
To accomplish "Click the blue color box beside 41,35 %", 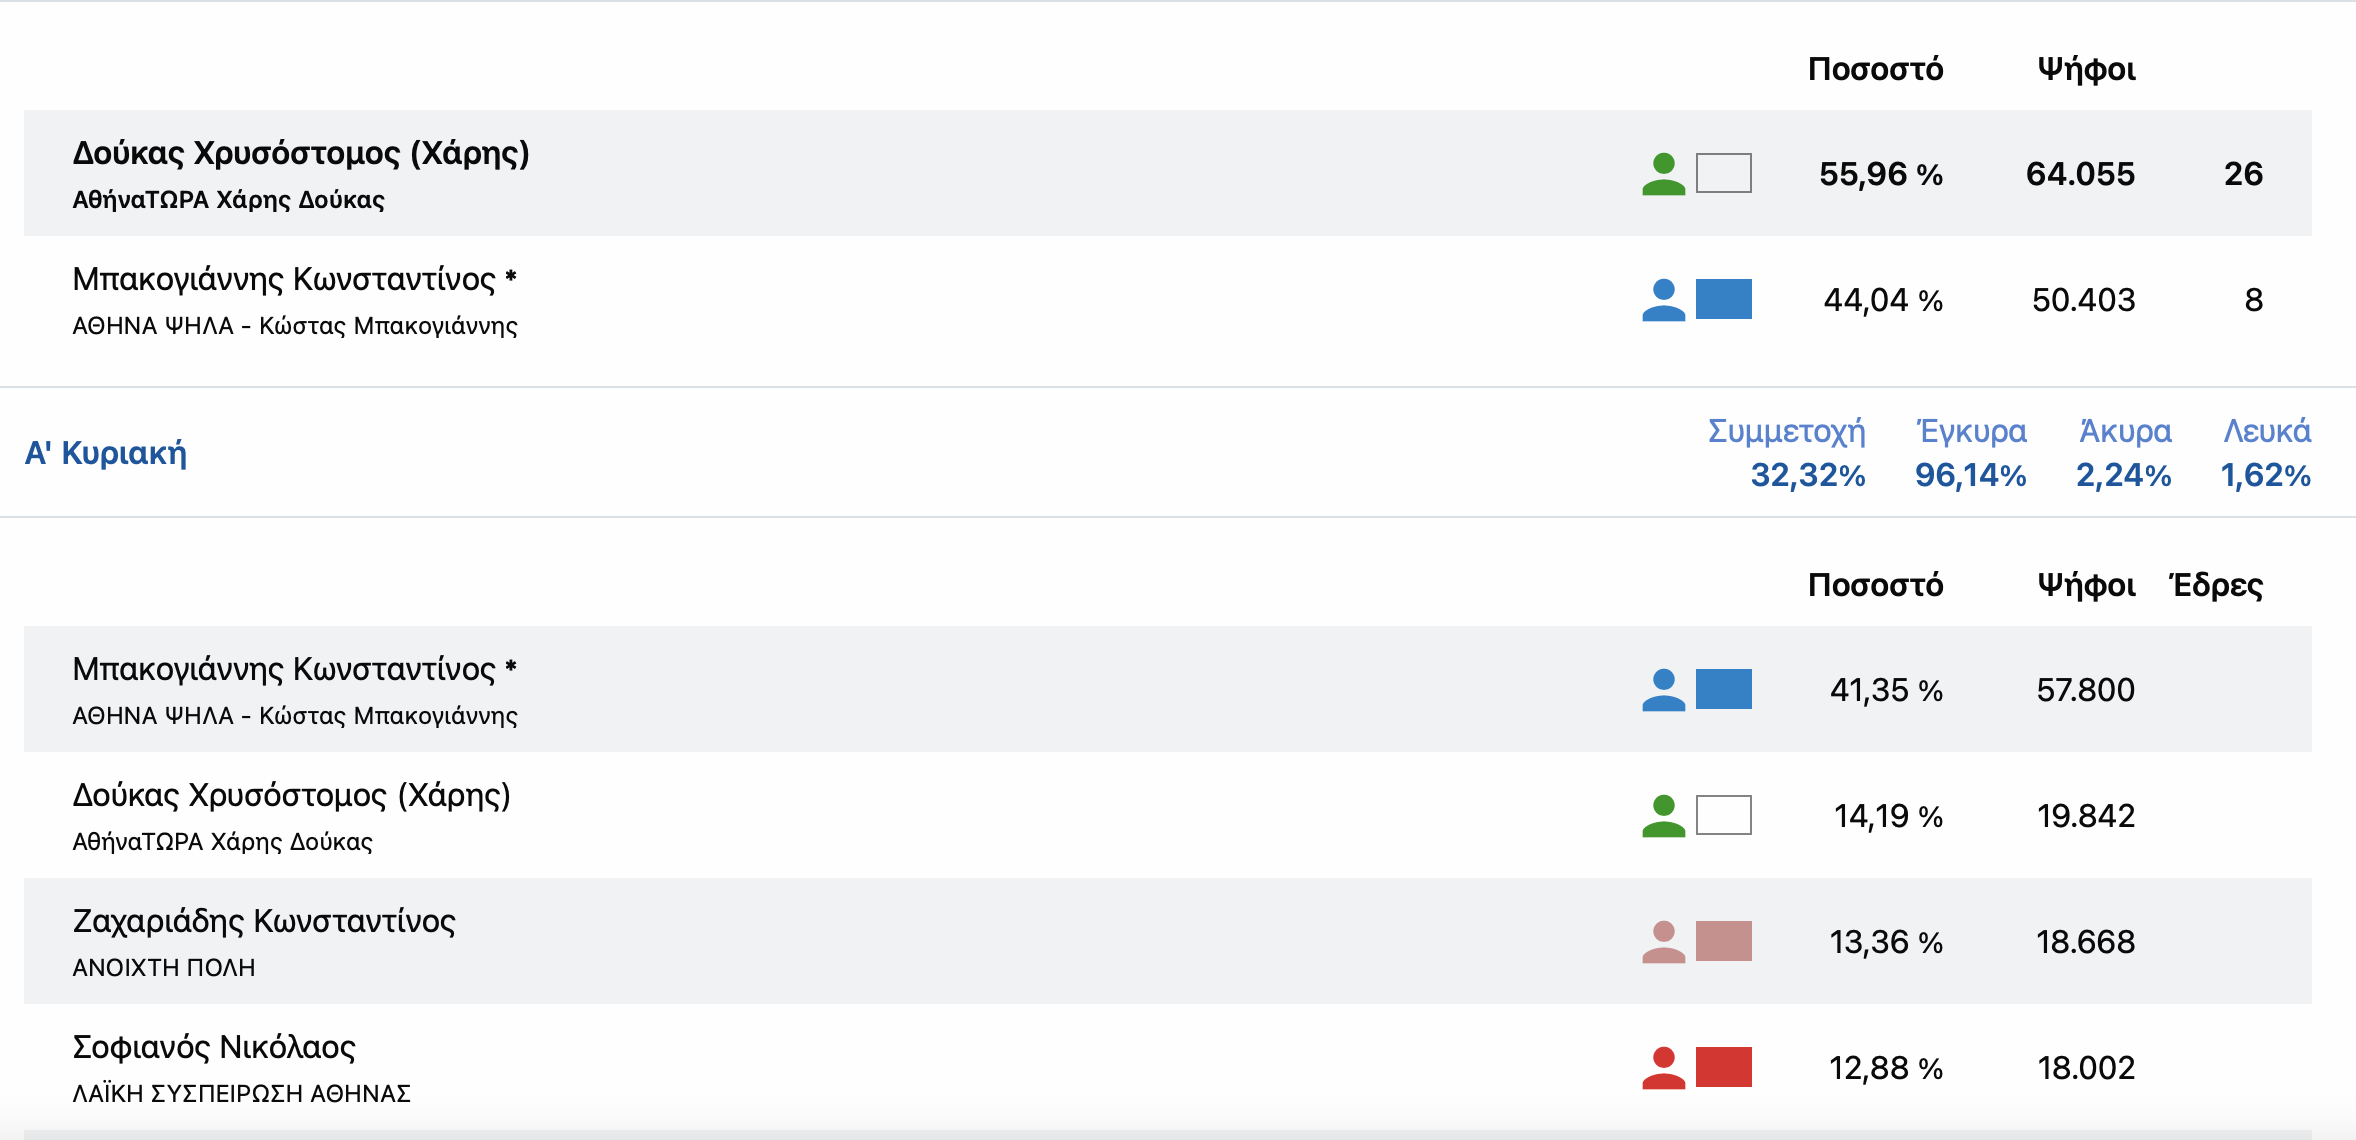I will tap(1724, 689).
